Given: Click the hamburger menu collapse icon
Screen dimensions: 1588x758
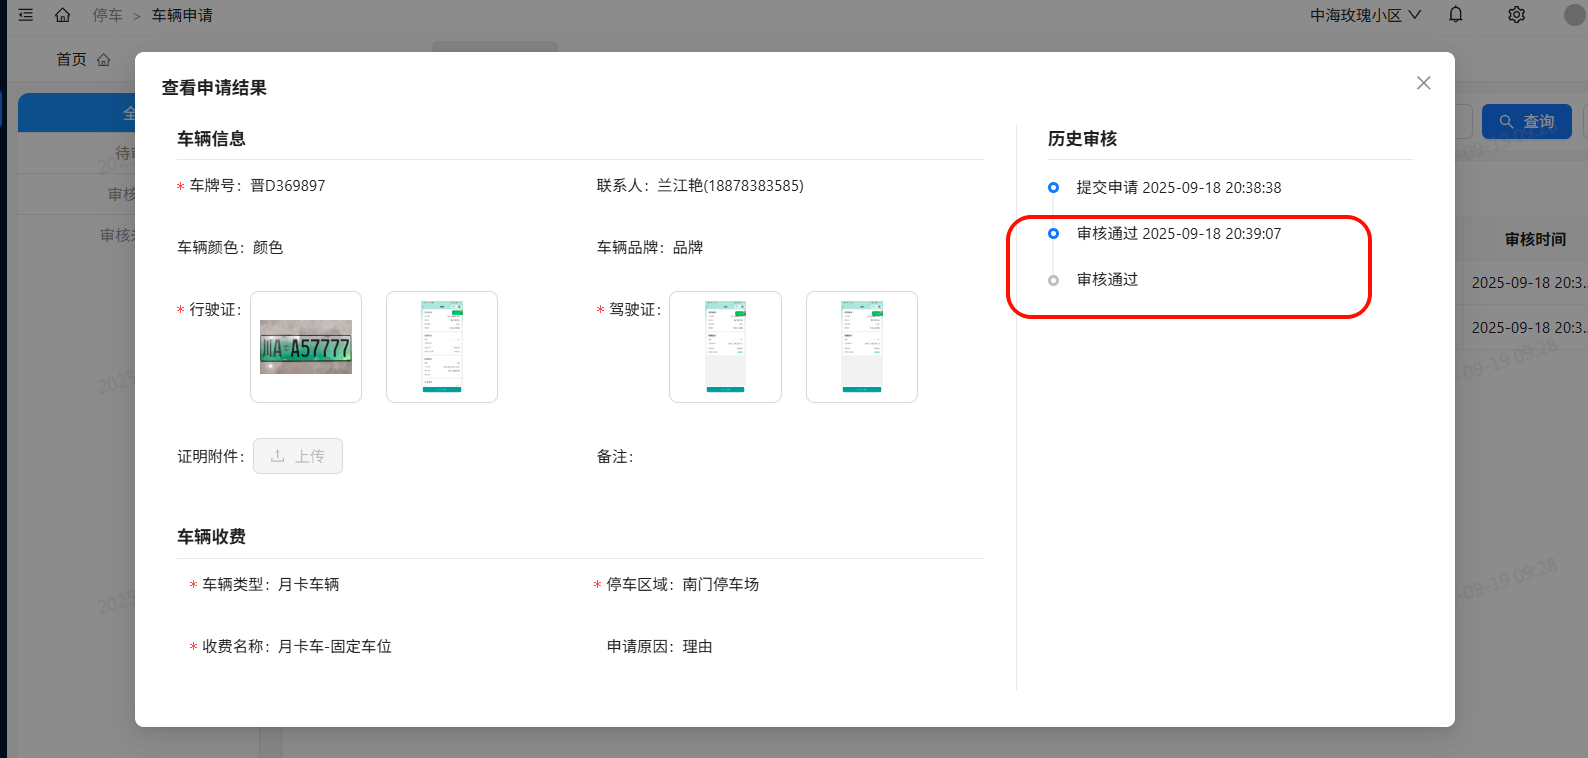Looking at the screenshot, I should [x=26, y=15].
